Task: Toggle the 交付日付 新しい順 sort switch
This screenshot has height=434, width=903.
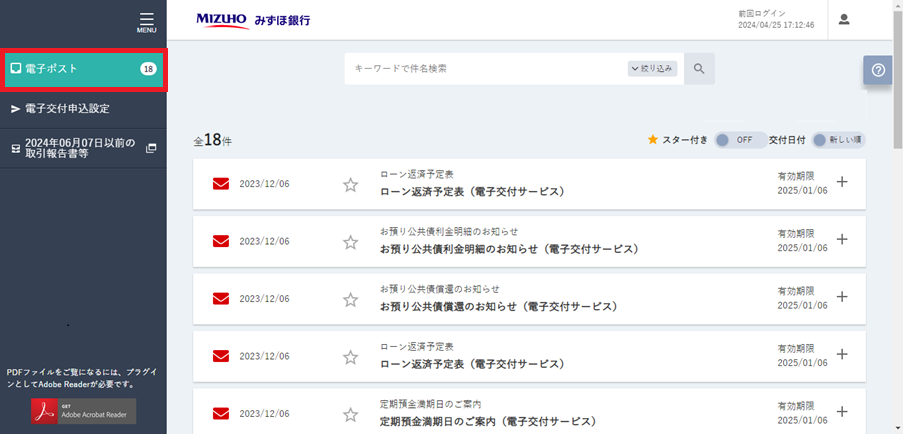Action: tap(838, 140)
